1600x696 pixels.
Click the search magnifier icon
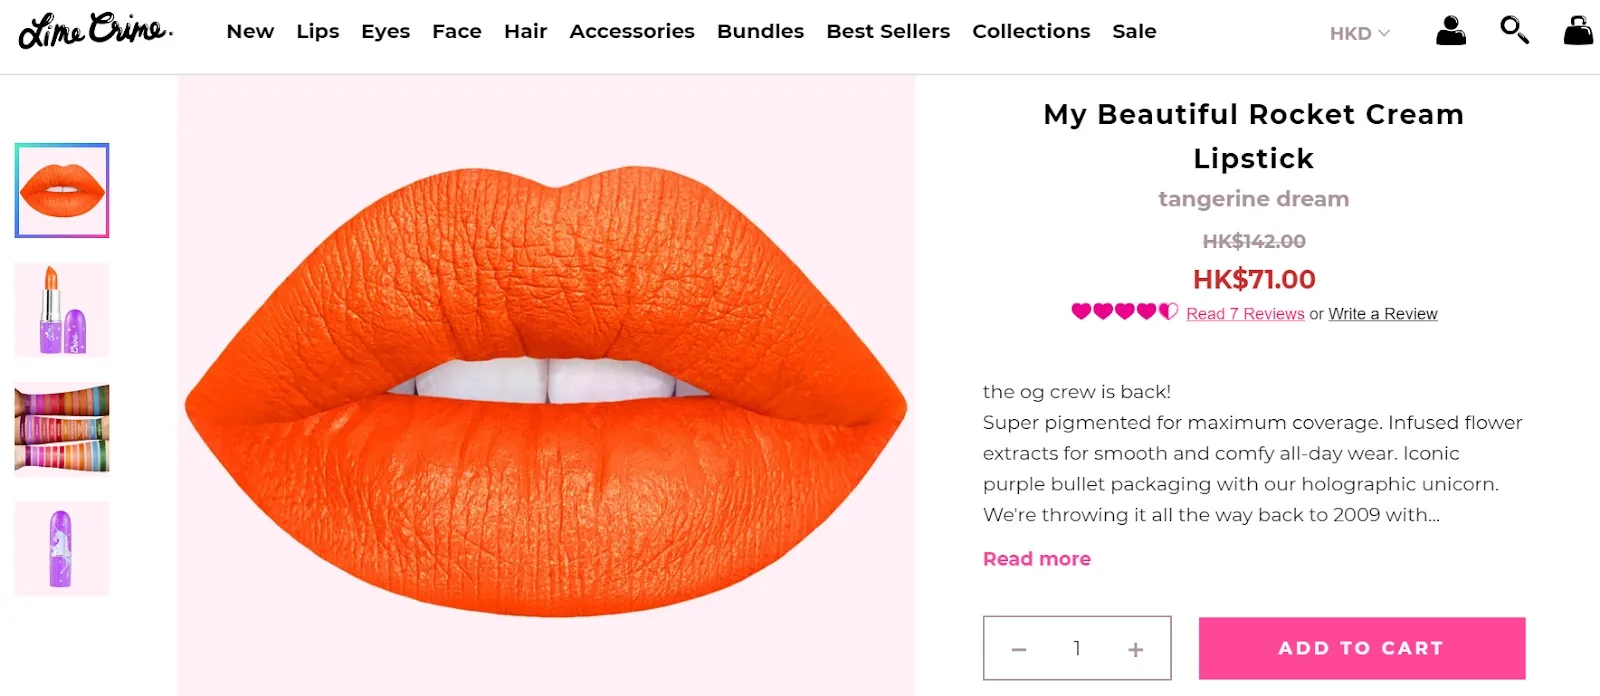(1514, 30)
